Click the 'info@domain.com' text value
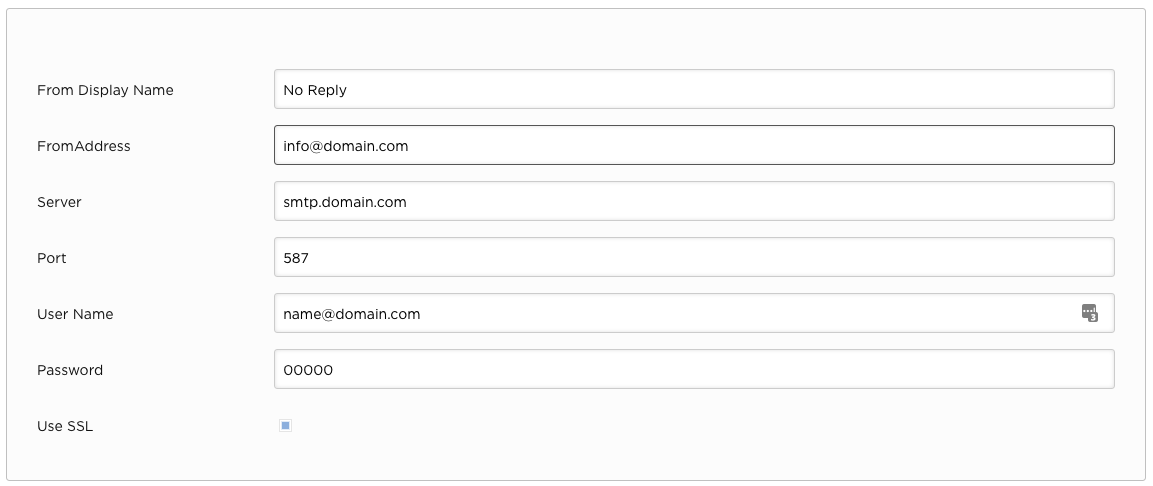Screen dimensions: 1153x486 tap(346, 146)
